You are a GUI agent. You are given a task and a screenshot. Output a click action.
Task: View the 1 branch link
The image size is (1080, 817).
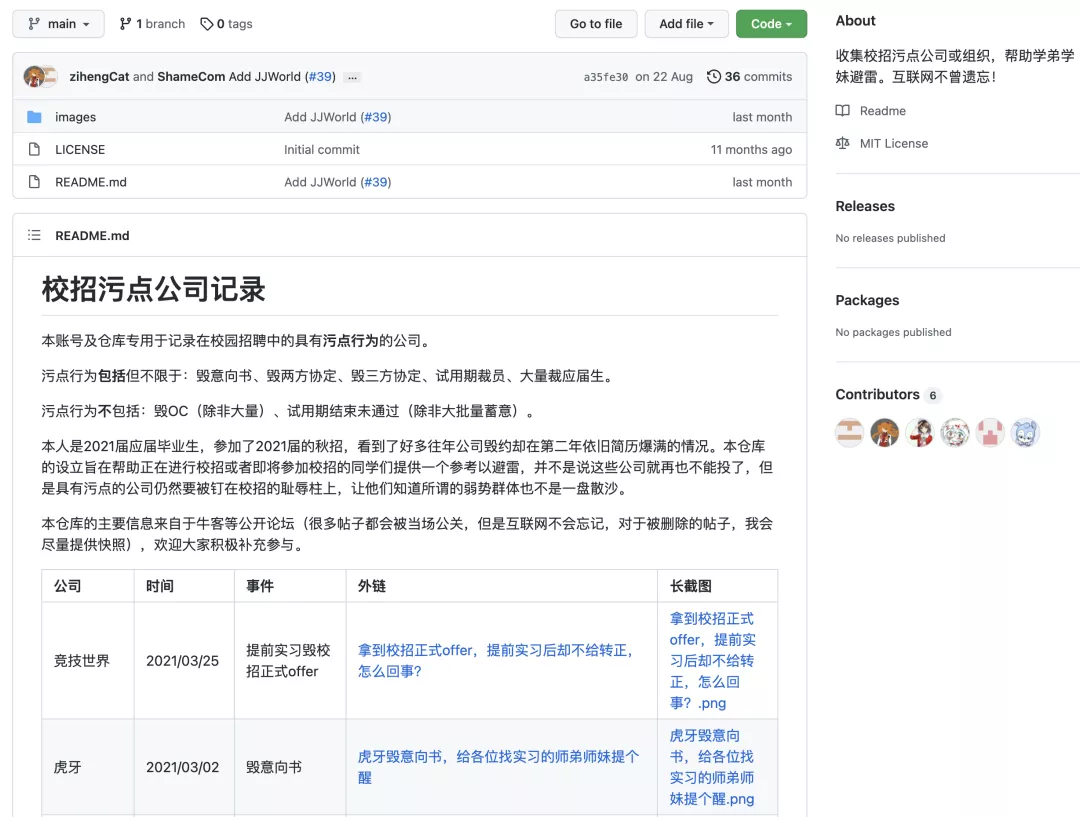[x=152, y=23]
